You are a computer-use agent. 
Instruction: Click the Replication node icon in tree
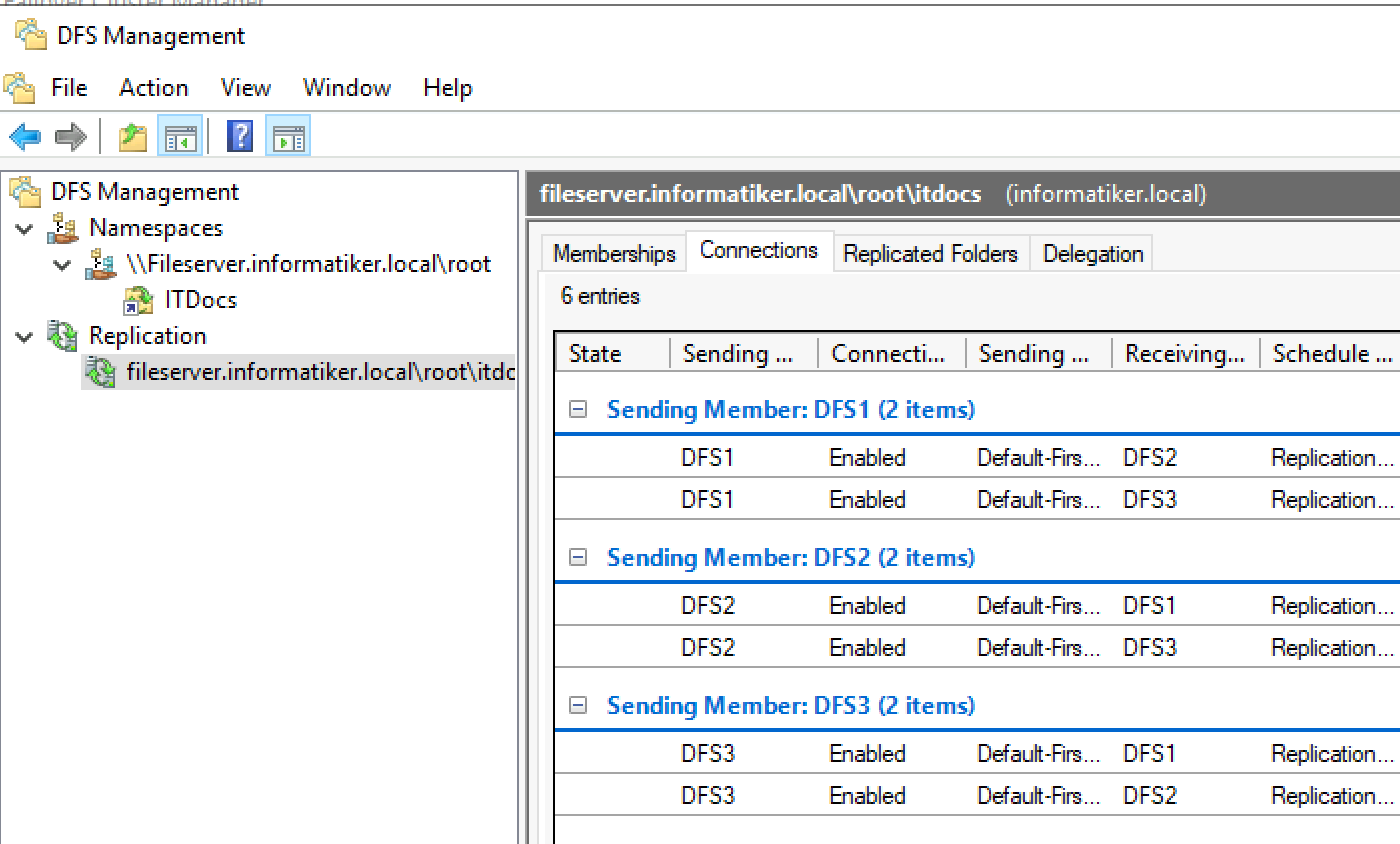pos(63,336)
